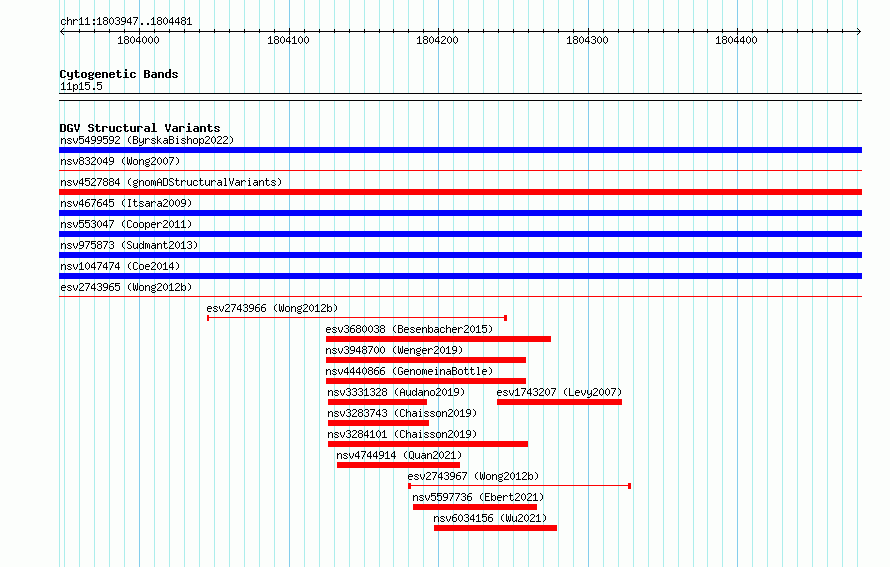The width and height of the screenshot is (890, 567).
Task: Click the nsv4527884 (gnomADStructuralVariants) label
Action: pos(171,182)
